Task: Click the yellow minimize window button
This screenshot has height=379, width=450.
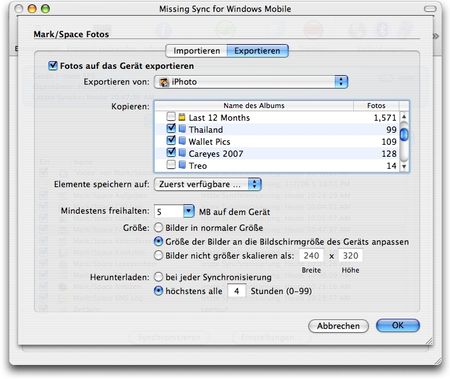Action: (x=32, y=9)
